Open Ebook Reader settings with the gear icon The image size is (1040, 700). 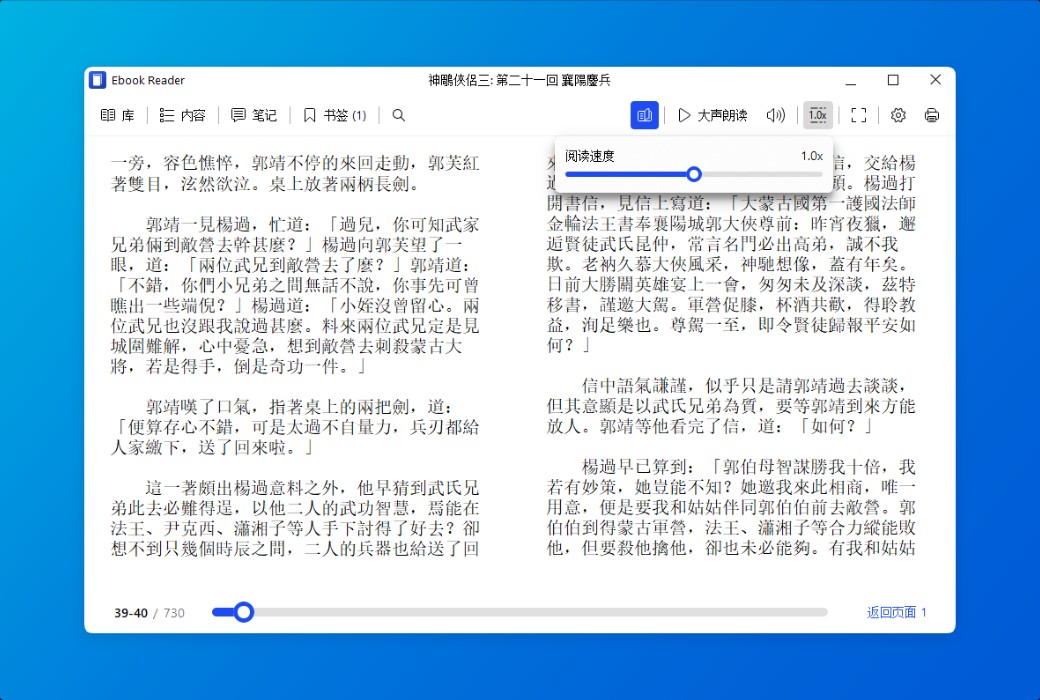pyautogui.click(x=897, y=114)
